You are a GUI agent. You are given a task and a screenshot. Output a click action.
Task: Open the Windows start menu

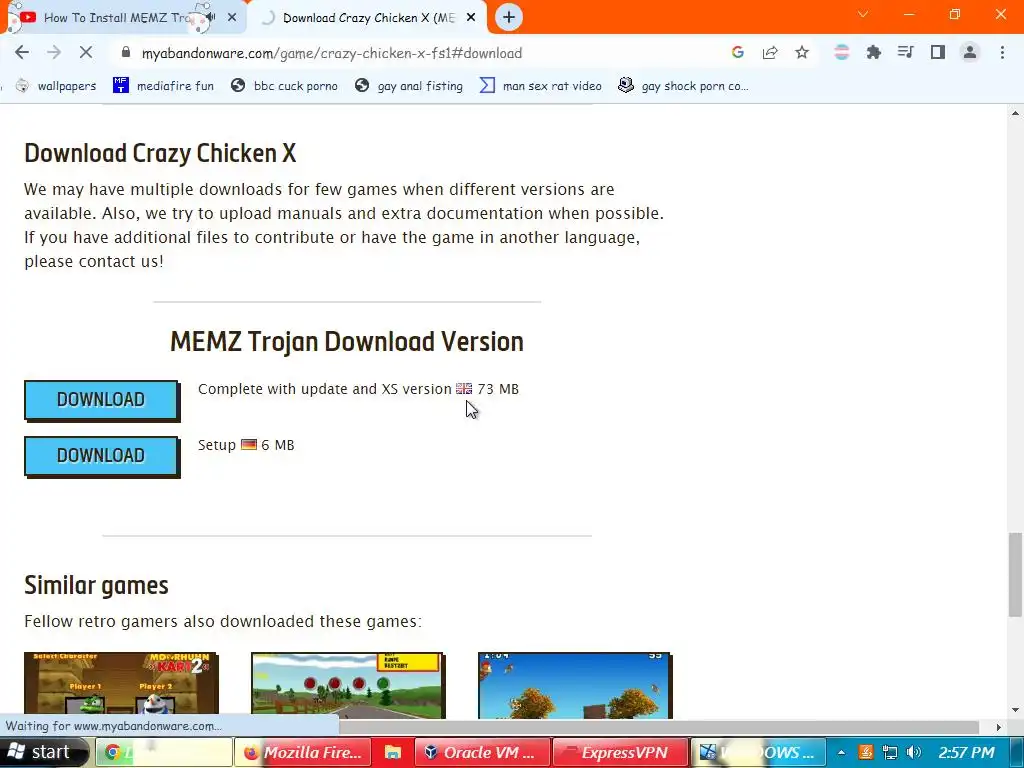(42, 752)
